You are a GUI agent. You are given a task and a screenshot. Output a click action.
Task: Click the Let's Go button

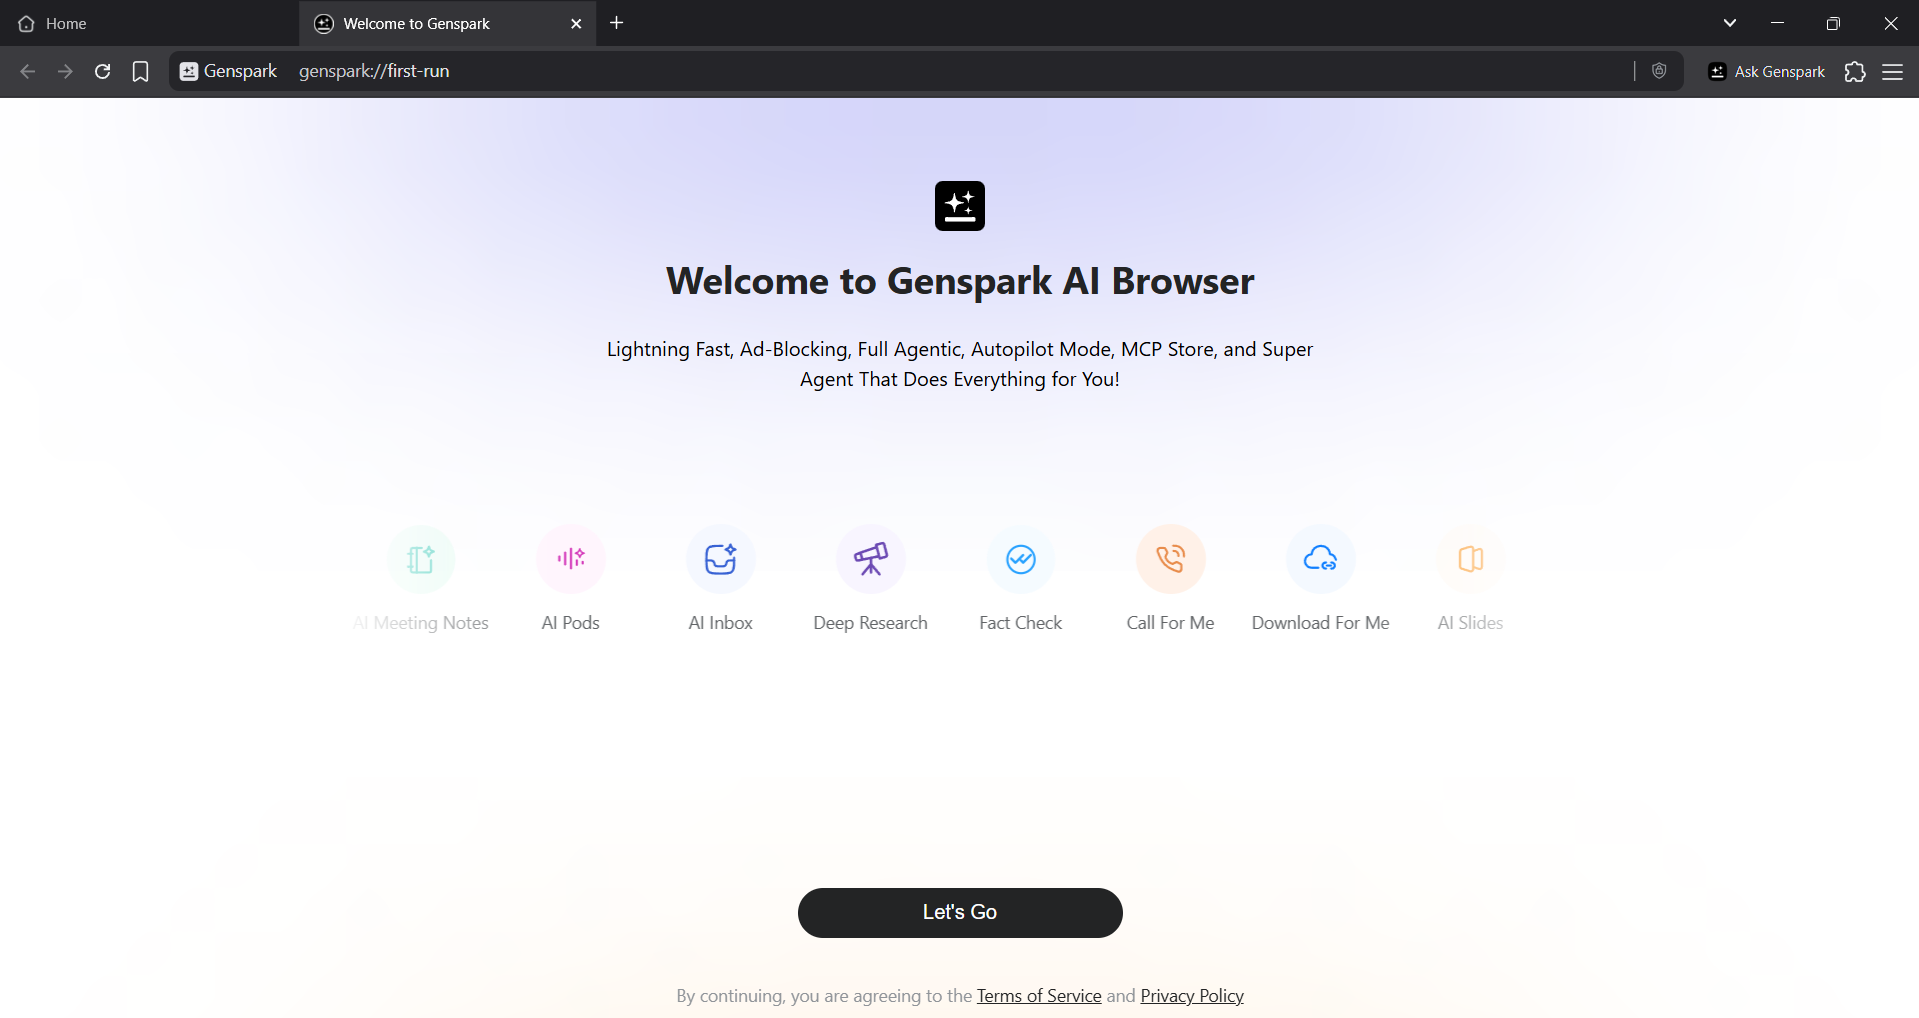pyautogui.click(x=959, y=911)
